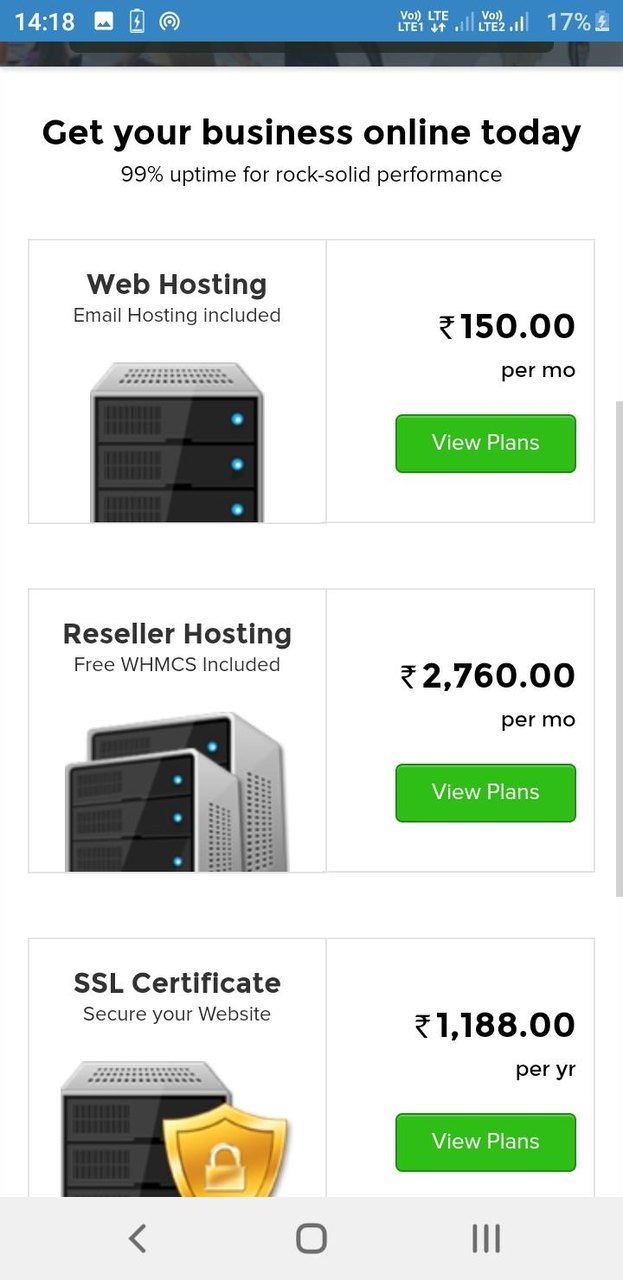Select the Reseller Hosting title
623x1280 pixels.
pos(176,633)
